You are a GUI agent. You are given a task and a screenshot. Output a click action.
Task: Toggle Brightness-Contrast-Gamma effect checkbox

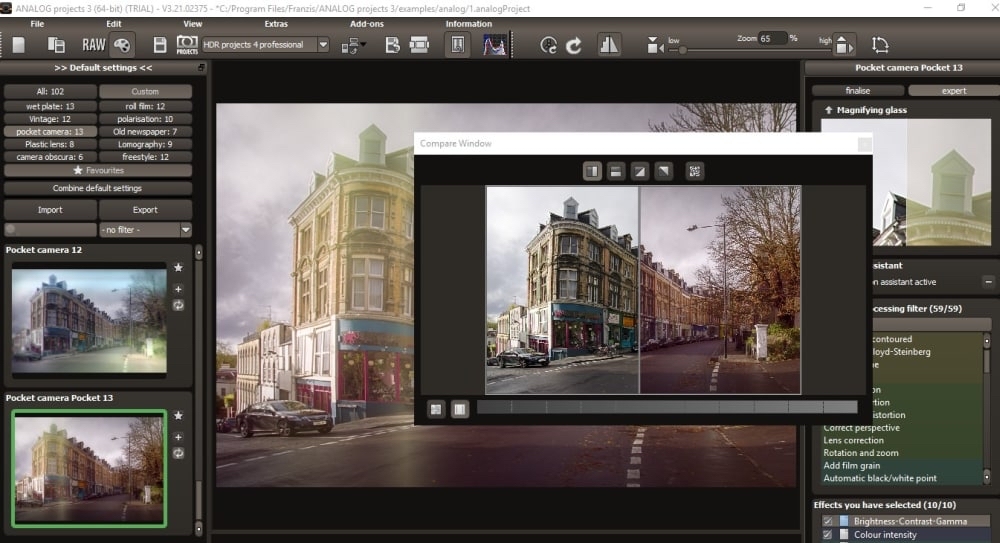coord(826,521)
